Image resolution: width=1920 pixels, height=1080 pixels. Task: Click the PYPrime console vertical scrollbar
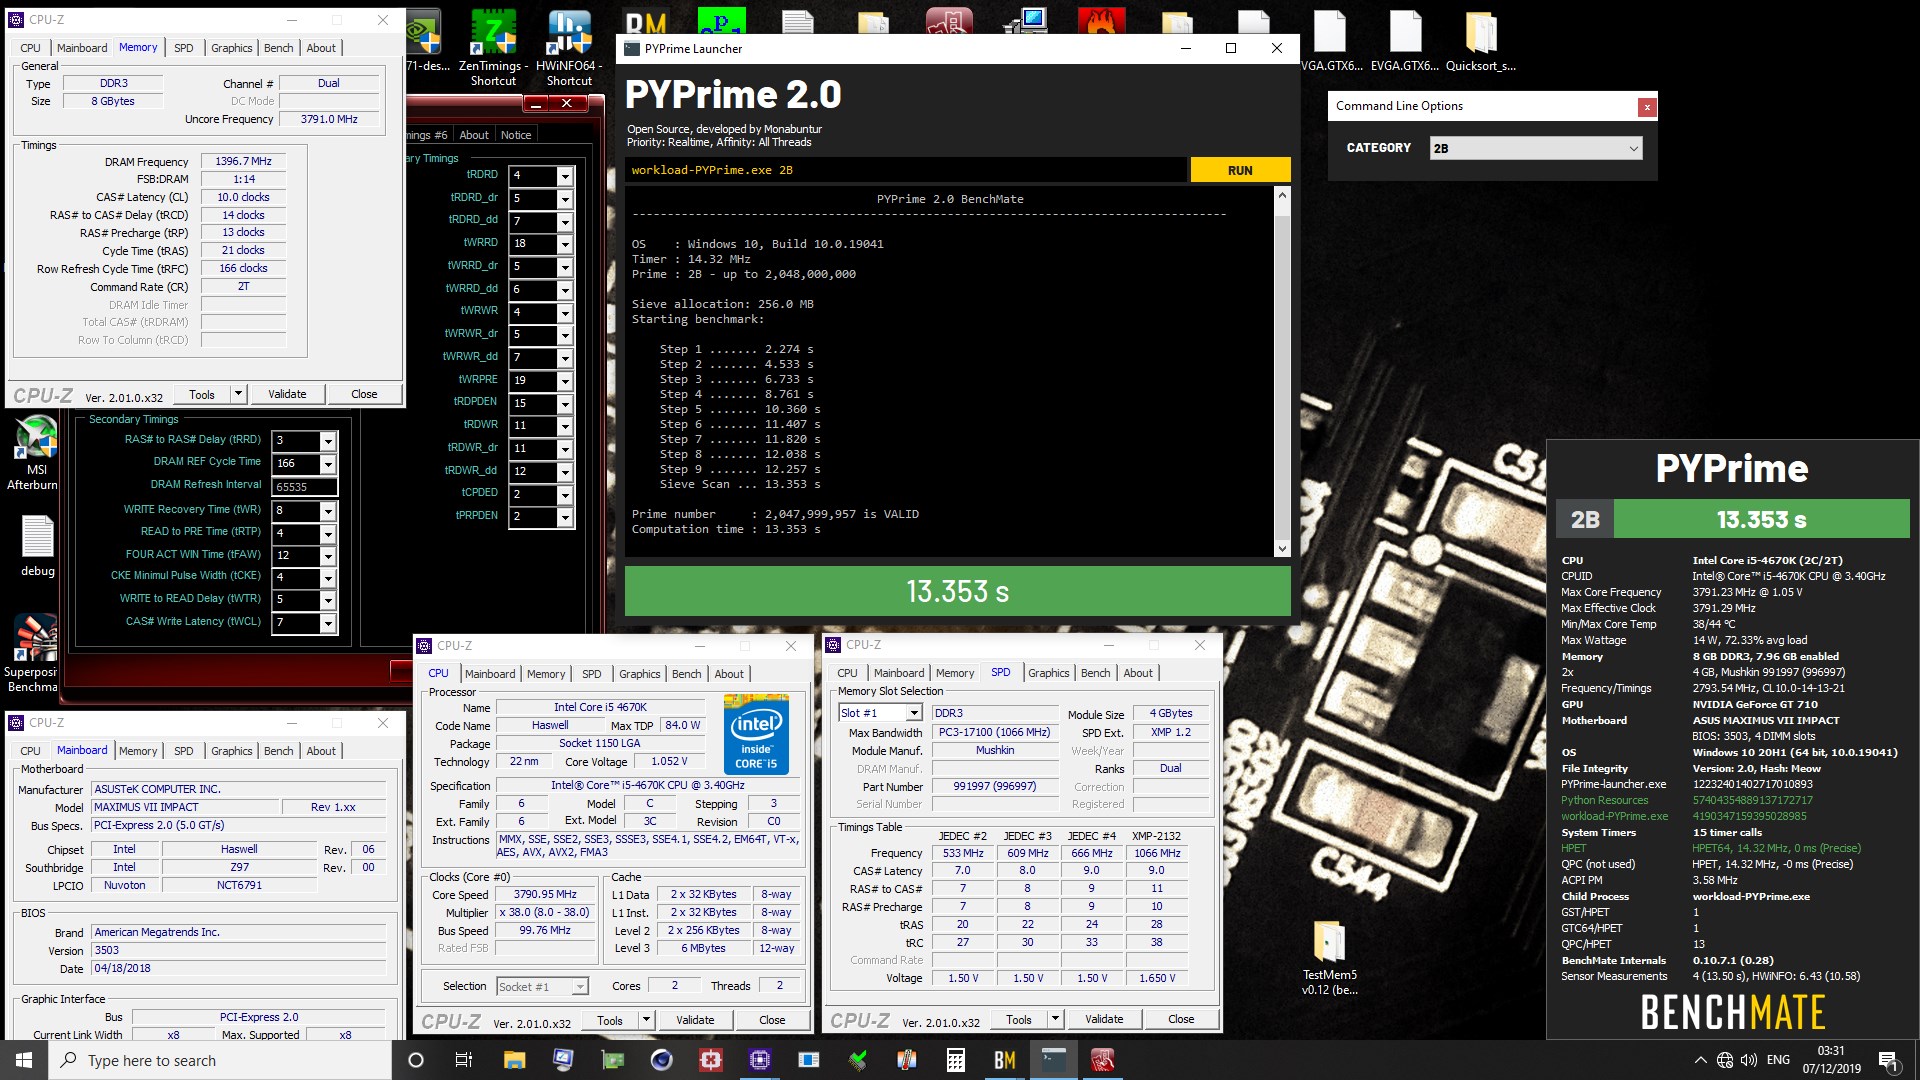1282,372
